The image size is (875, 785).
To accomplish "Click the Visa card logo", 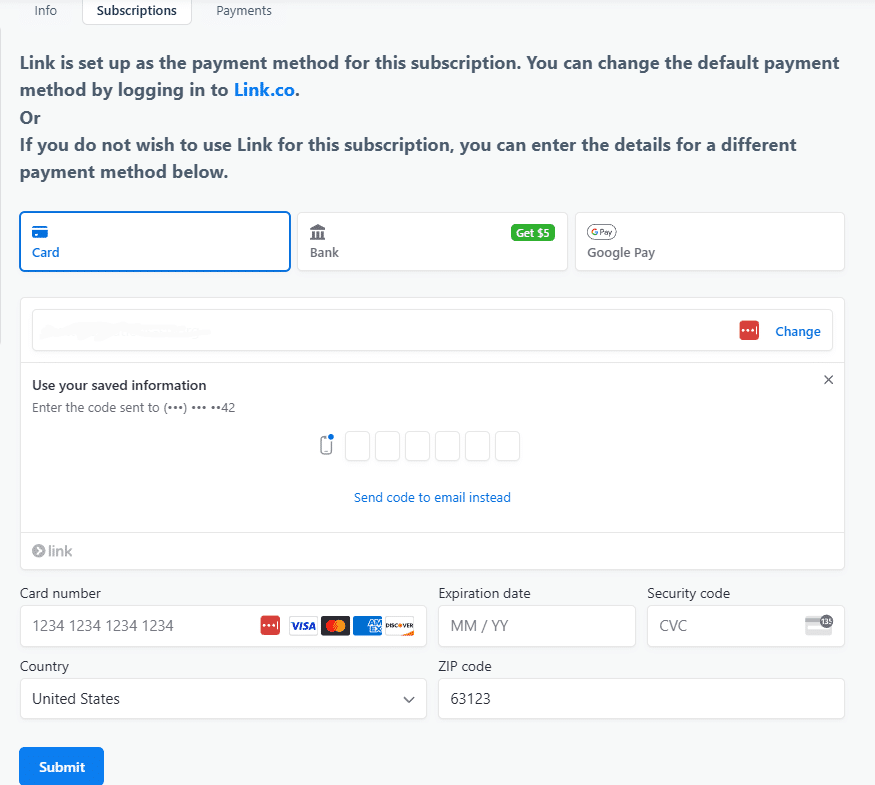I will 303,626.
